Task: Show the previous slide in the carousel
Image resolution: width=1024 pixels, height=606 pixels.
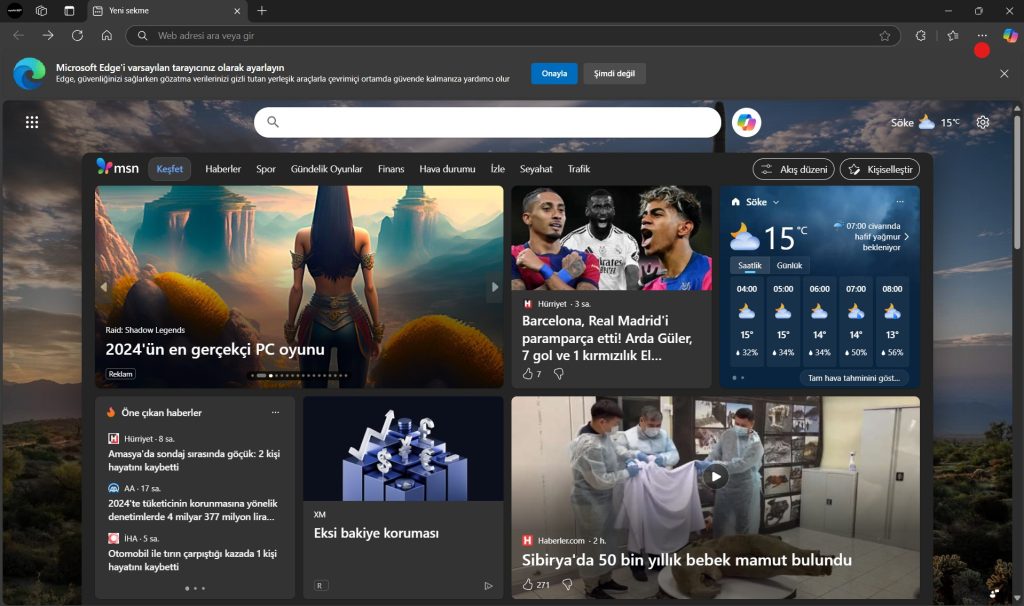Action: [x=103, y=287]
